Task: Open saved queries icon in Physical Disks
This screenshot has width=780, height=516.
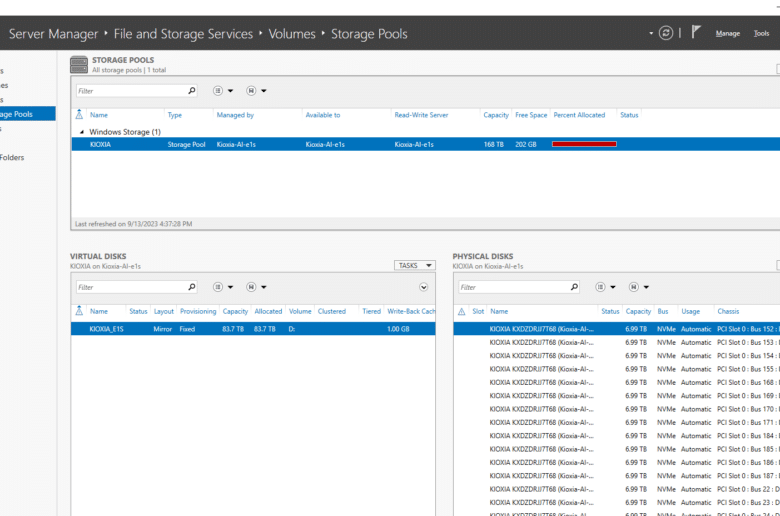Action: tap(633, 287)
